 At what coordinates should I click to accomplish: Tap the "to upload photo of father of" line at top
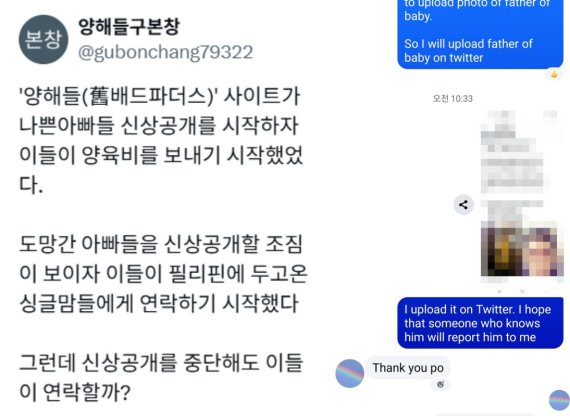pos(477,4)
